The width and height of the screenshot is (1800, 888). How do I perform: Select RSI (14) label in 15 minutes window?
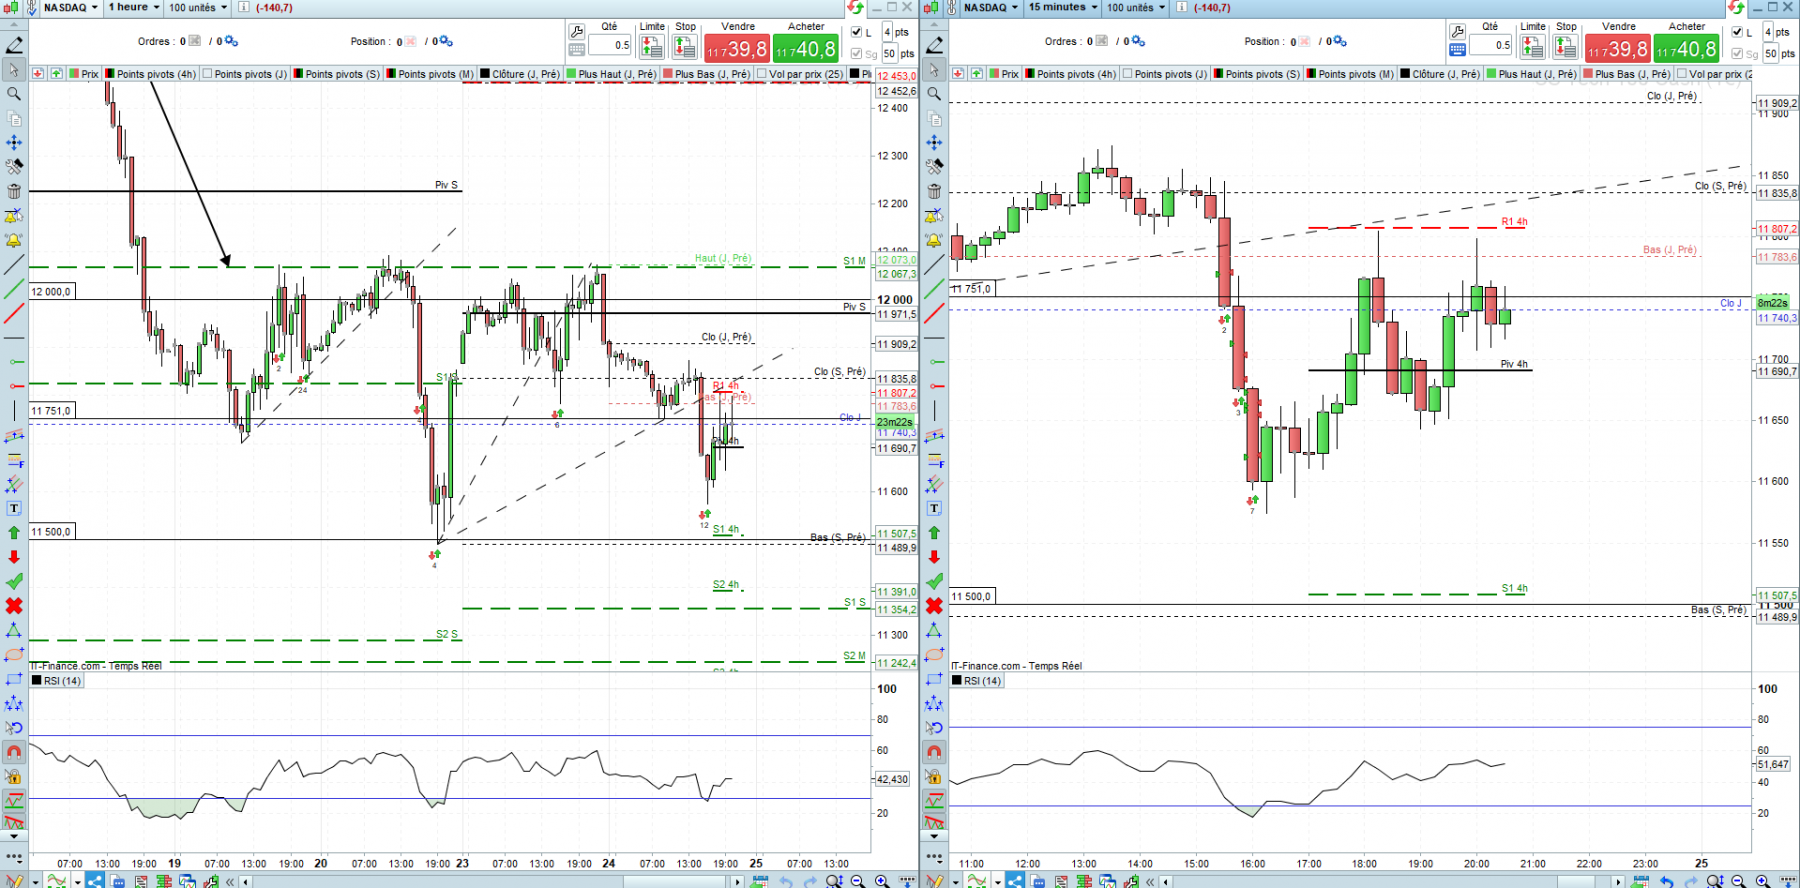pos(977,681)
